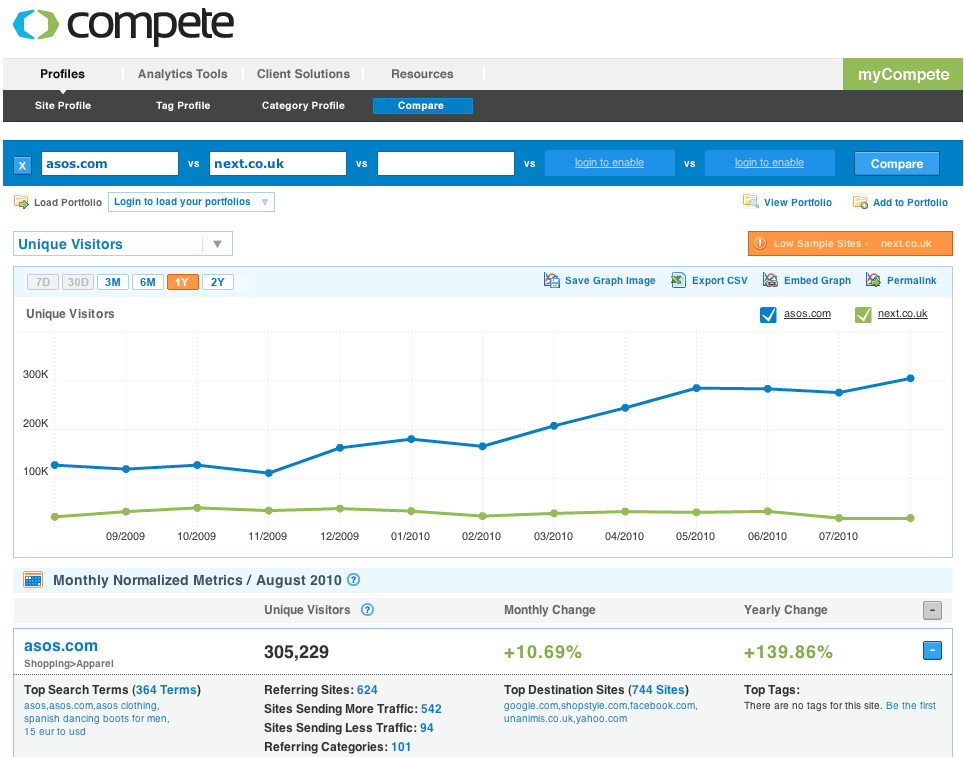Click the blue Compare button
This screenshot has width=964, height=757.
pos(896,164)
